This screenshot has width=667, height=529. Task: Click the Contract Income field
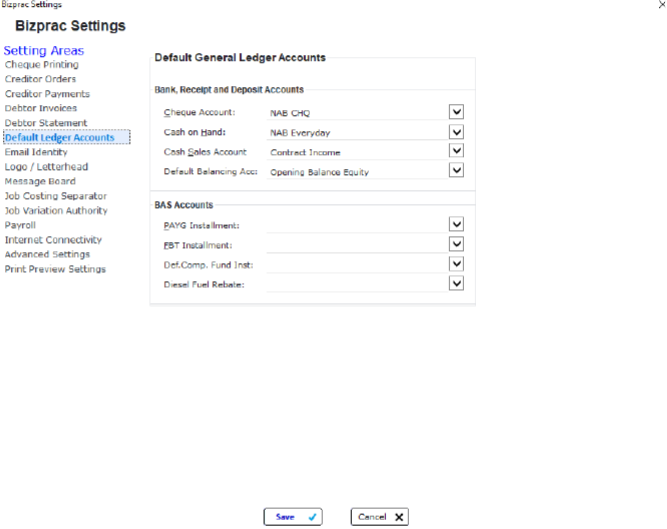tap(357, 152)
